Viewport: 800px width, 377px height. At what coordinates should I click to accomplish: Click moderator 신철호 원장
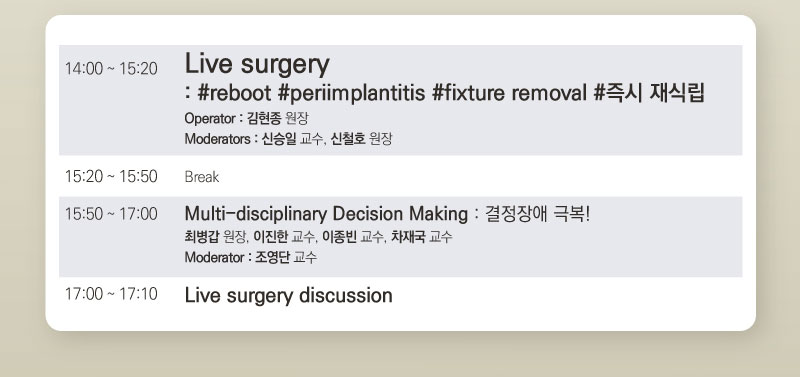click(x=361, y=139)
